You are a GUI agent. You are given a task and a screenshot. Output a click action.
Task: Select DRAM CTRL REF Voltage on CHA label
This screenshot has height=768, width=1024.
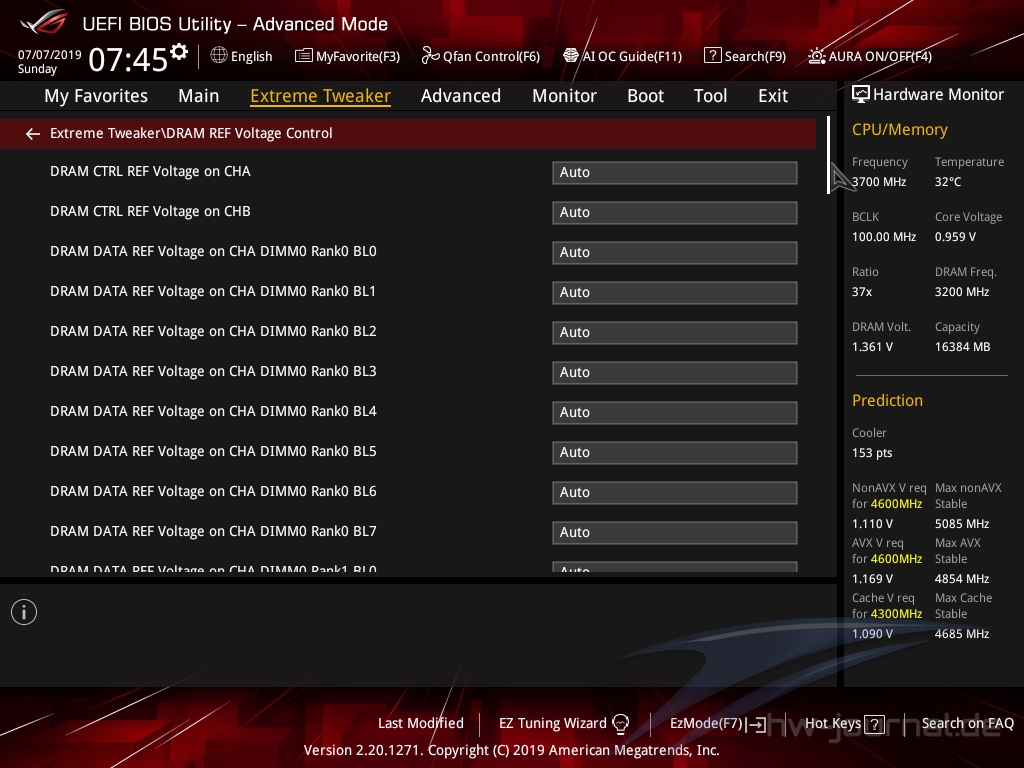coord(150,171)
